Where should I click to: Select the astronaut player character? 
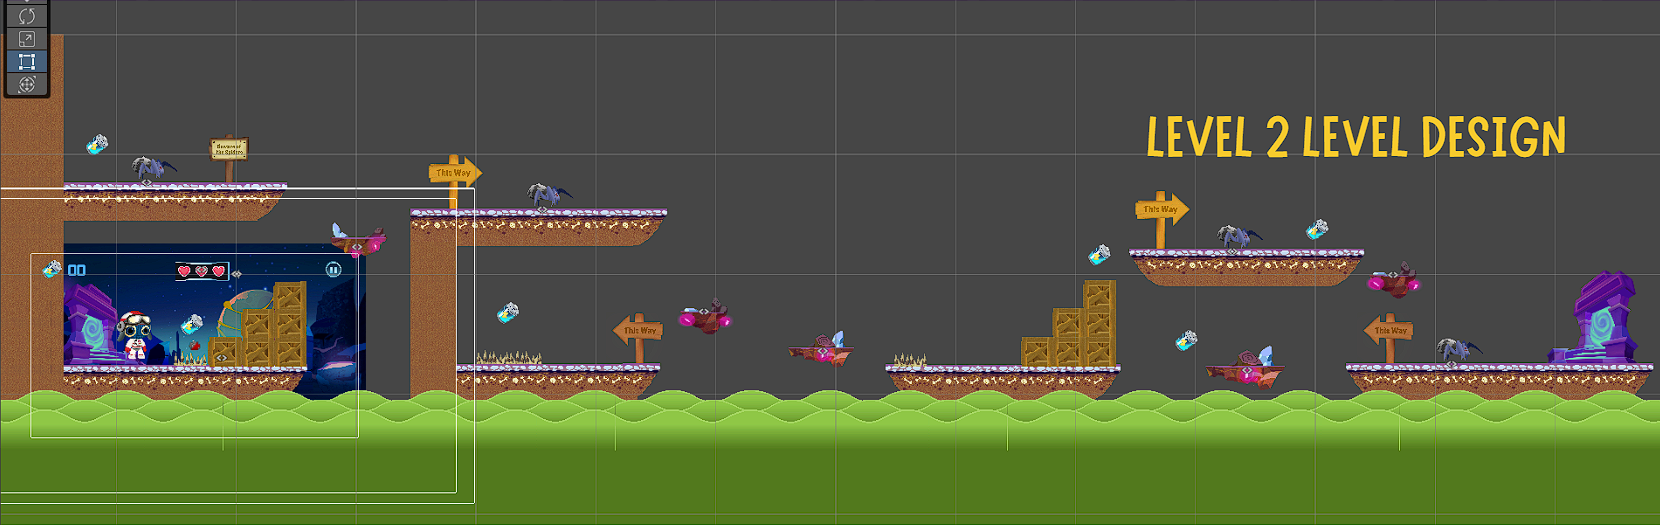click(x=135, y=336)
